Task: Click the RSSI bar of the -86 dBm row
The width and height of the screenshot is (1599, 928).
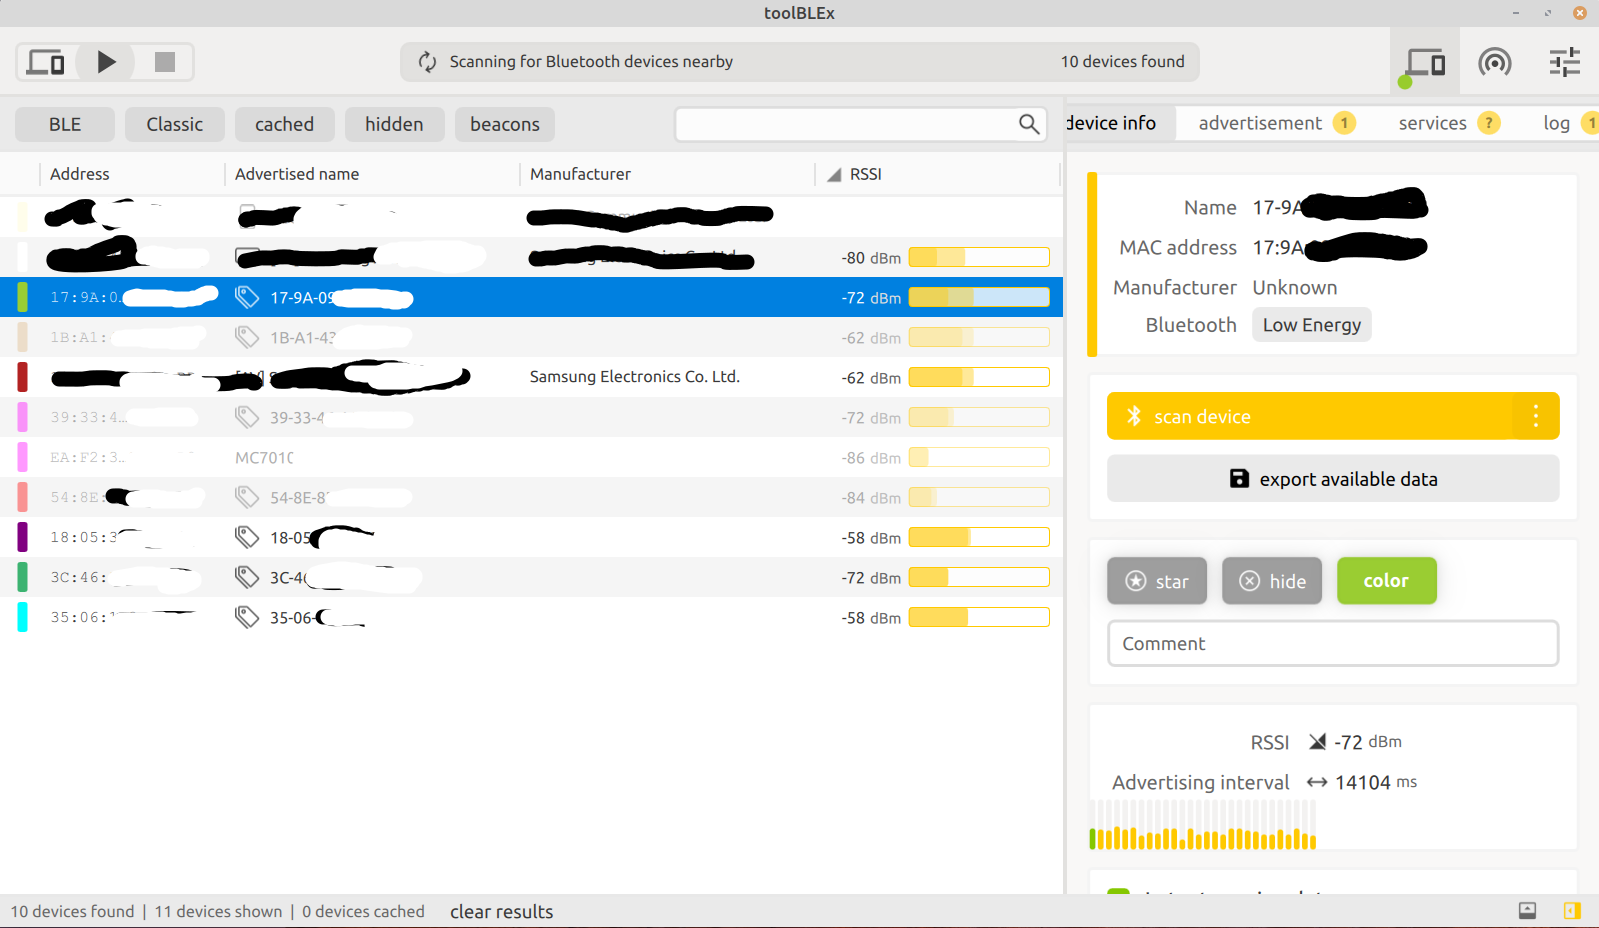Action: click(x=979, y=457)
